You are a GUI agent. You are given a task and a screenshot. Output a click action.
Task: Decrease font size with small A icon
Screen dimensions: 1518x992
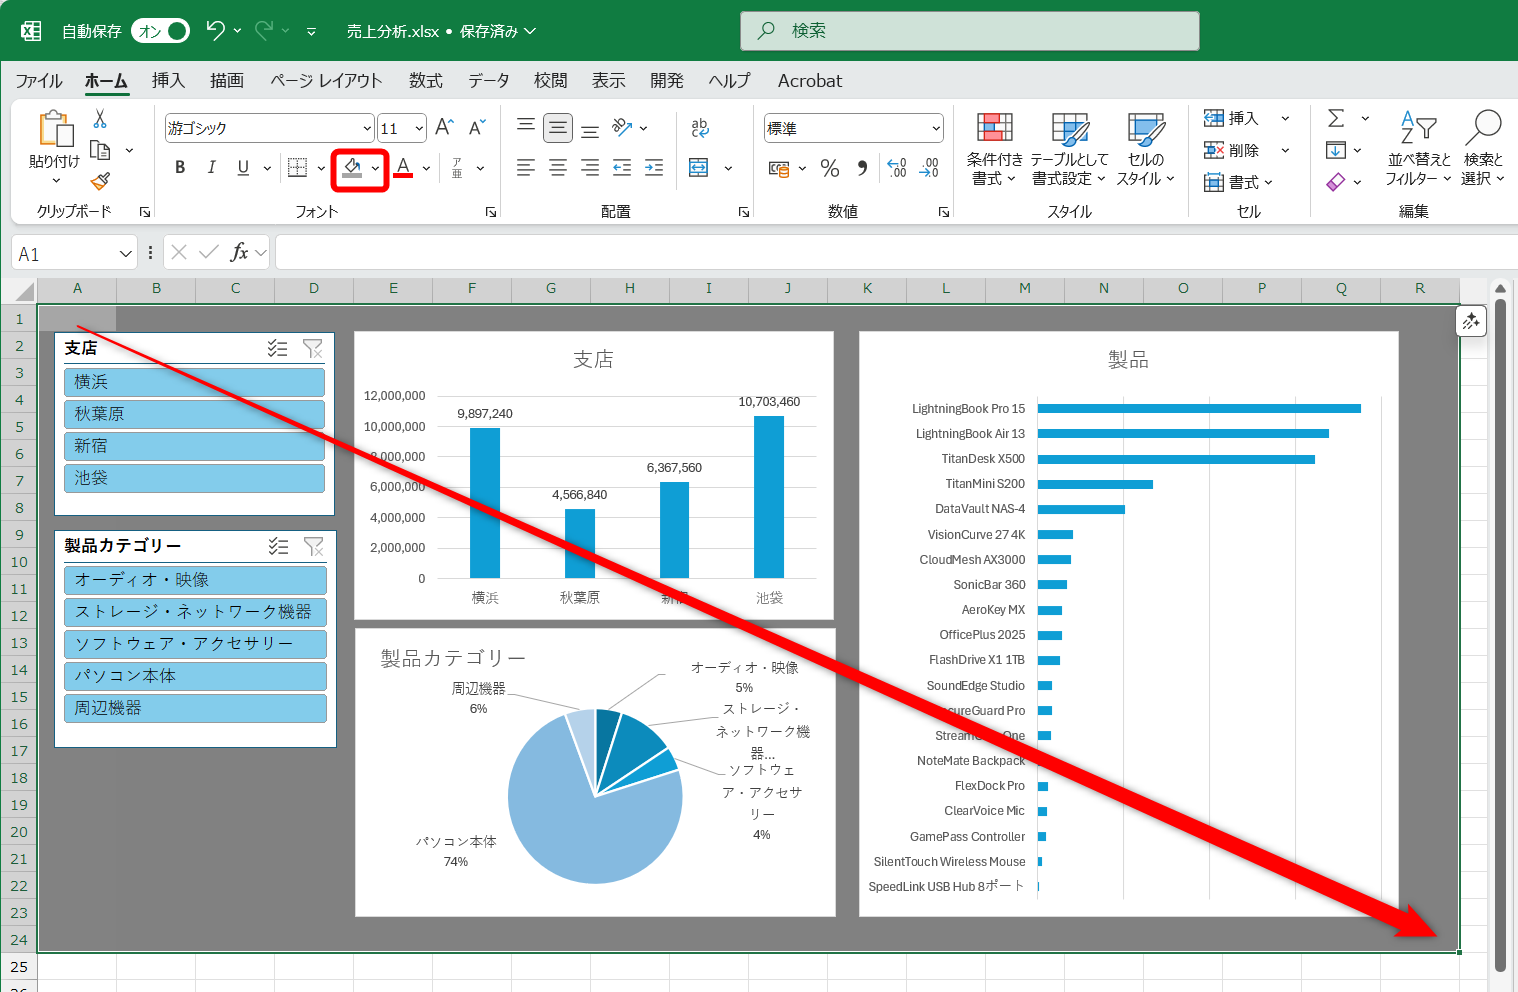(477, 127)
